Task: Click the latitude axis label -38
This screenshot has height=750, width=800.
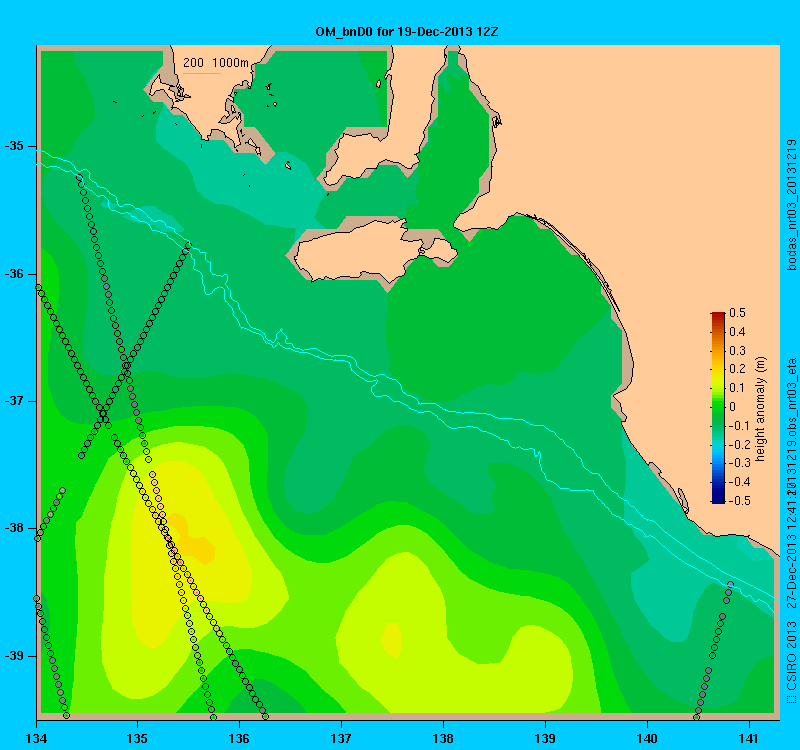Action: point(14,528)
